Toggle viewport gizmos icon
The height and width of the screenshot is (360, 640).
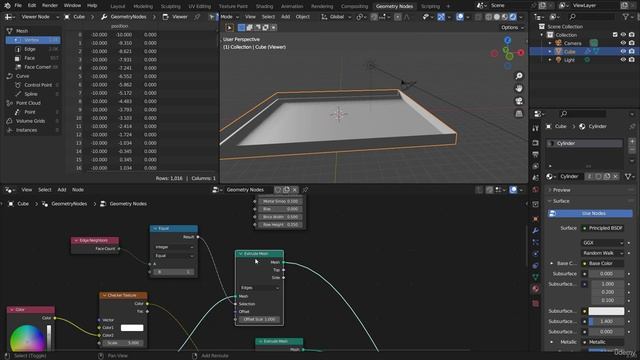pos(441,17)
